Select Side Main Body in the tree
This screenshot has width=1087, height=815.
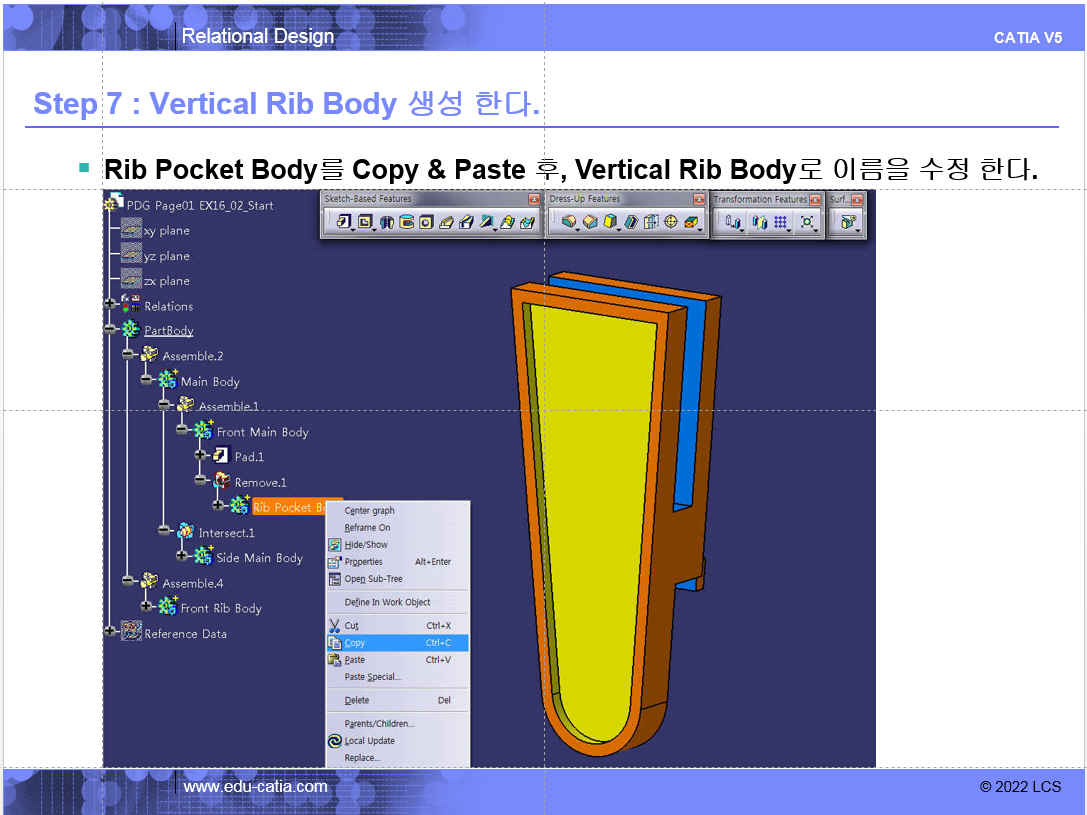point(259,558)
